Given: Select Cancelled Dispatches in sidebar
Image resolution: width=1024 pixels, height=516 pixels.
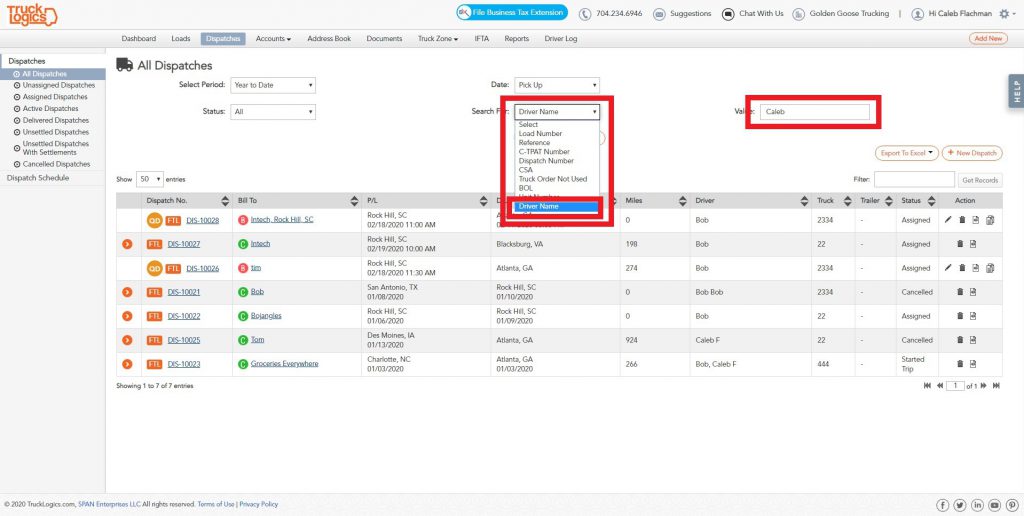Looking at the screenshot, I should pos(56,164).
